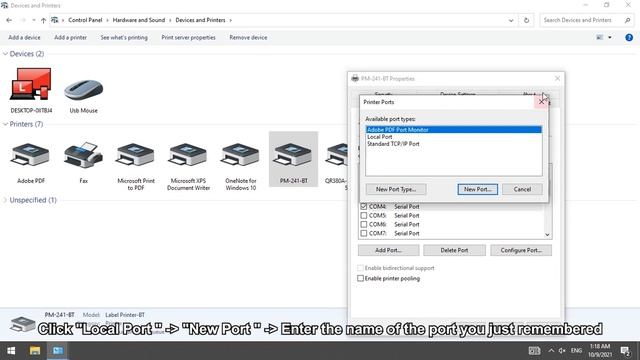Image resolution: width=640 pixels, height=360 pixels.
Task: Open the address bar history dropdown
Action: [x=511, y=20]
